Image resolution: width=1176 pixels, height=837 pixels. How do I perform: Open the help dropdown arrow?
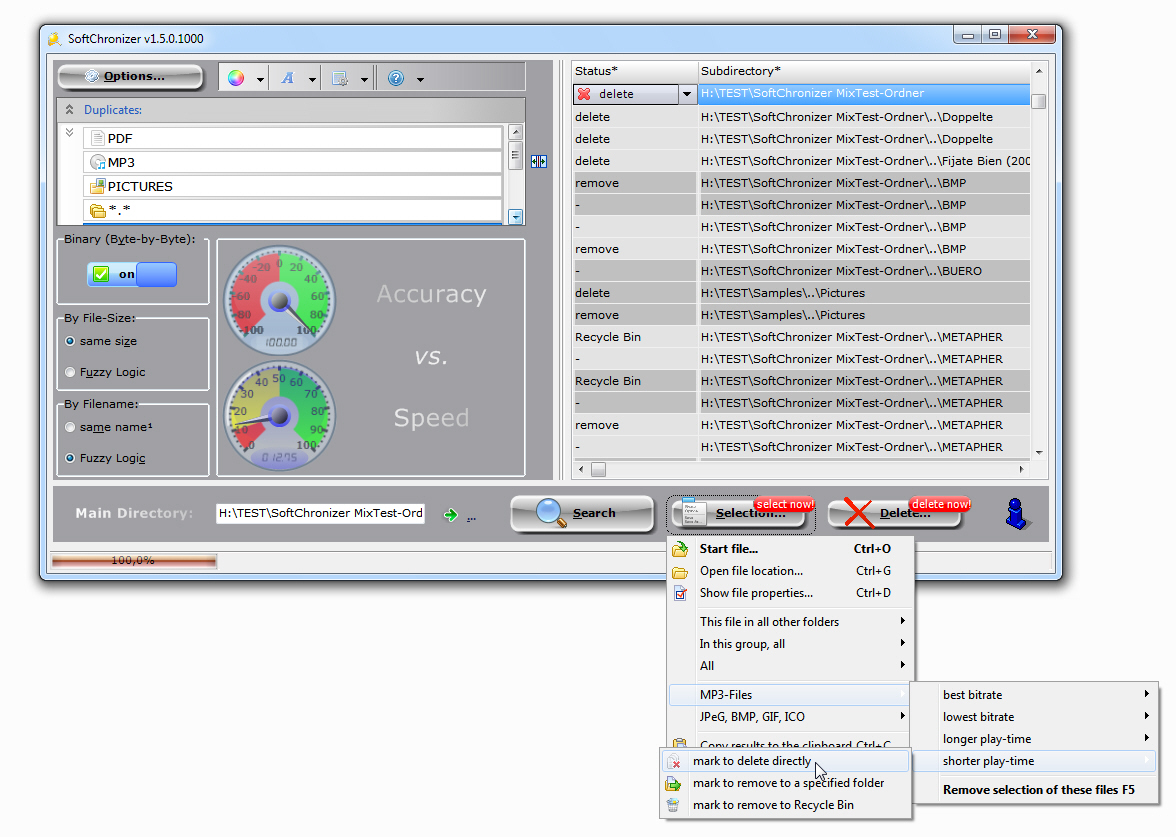pyautogui.click(x=420, y=79)
